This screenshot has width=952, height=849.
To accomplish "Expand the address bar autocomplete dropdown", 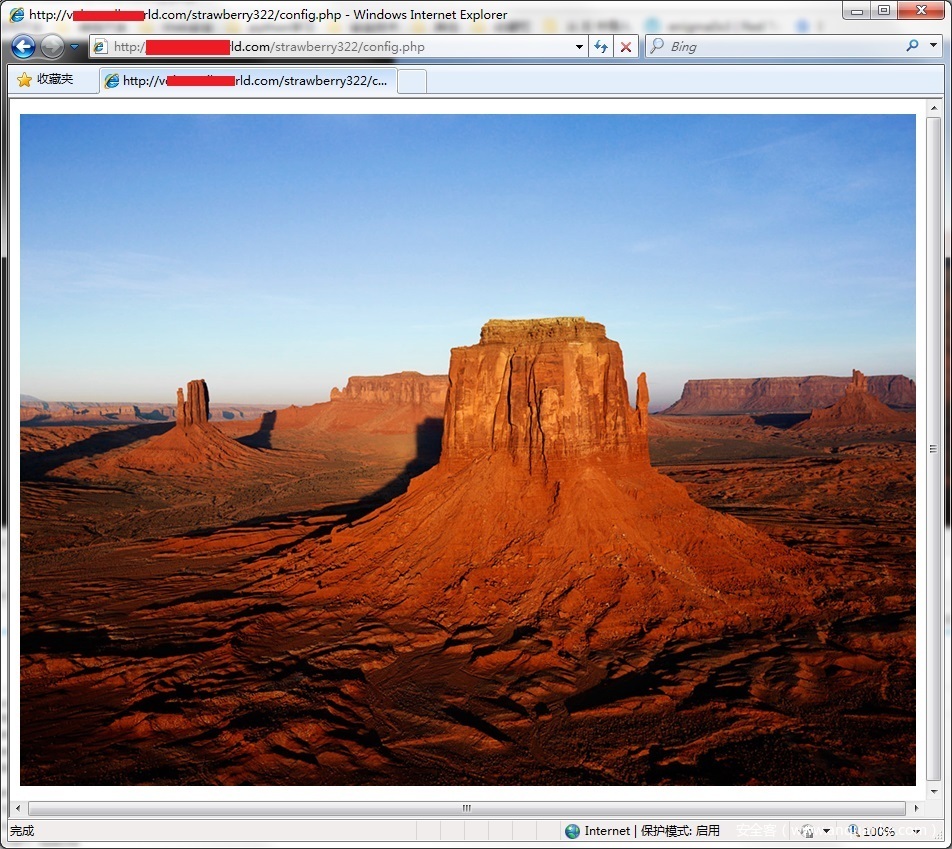I will pyautogui.click(x=579, y=47).
